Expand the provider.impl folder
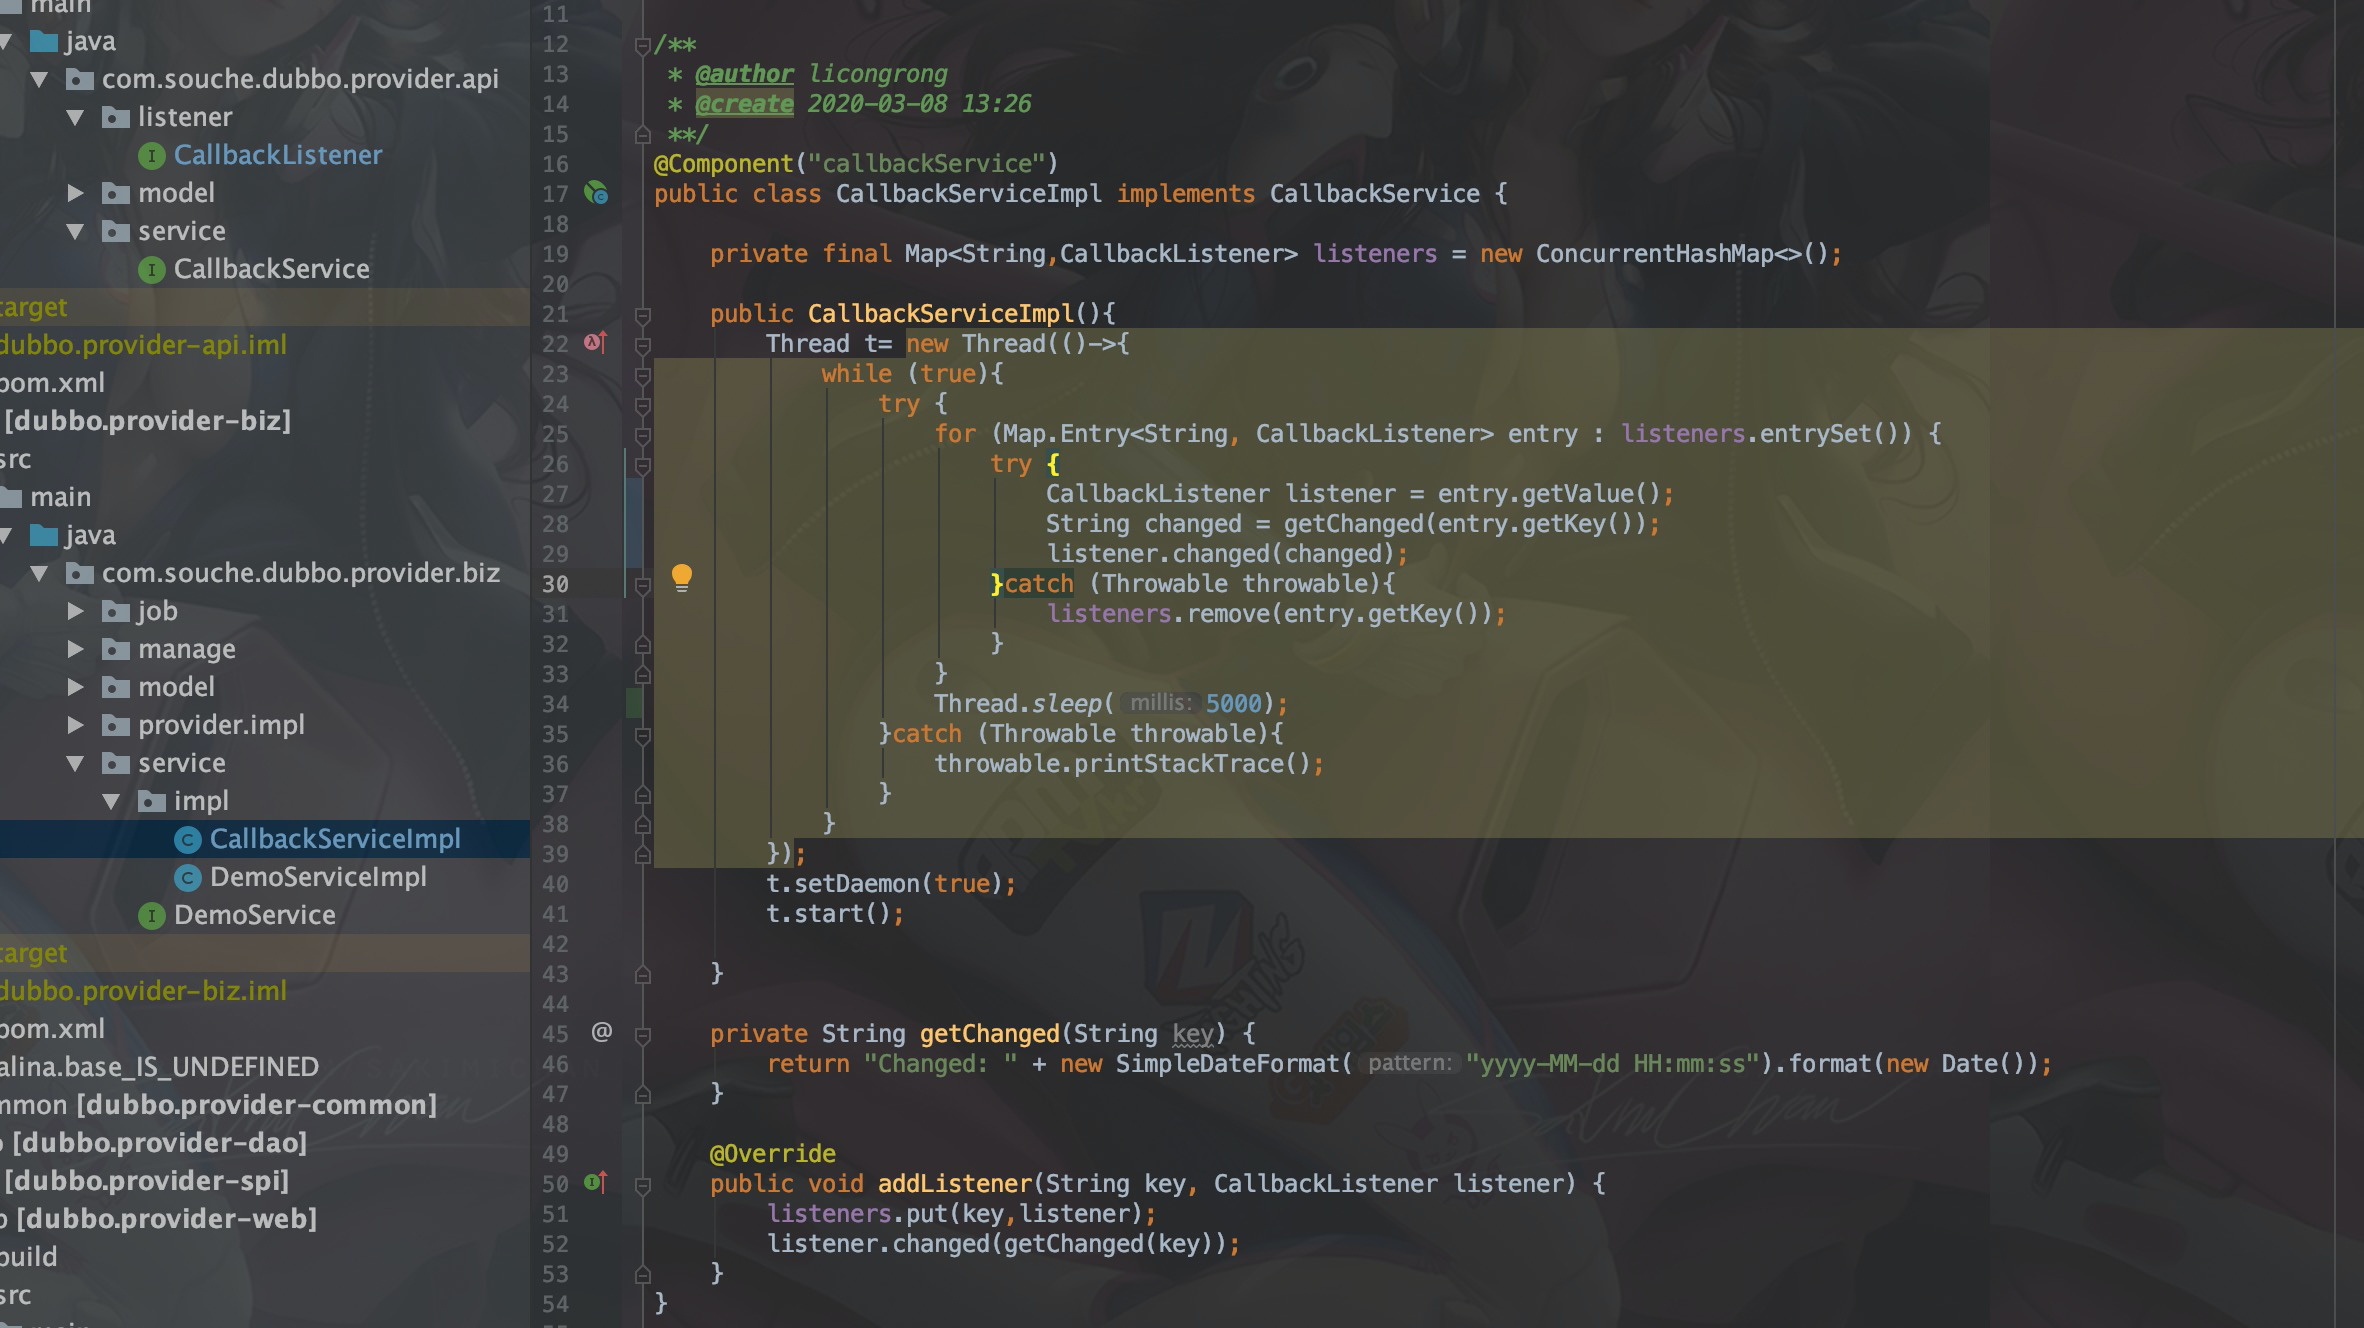Viewport: 2364px width, 1328px height. (x=75, y=725)
